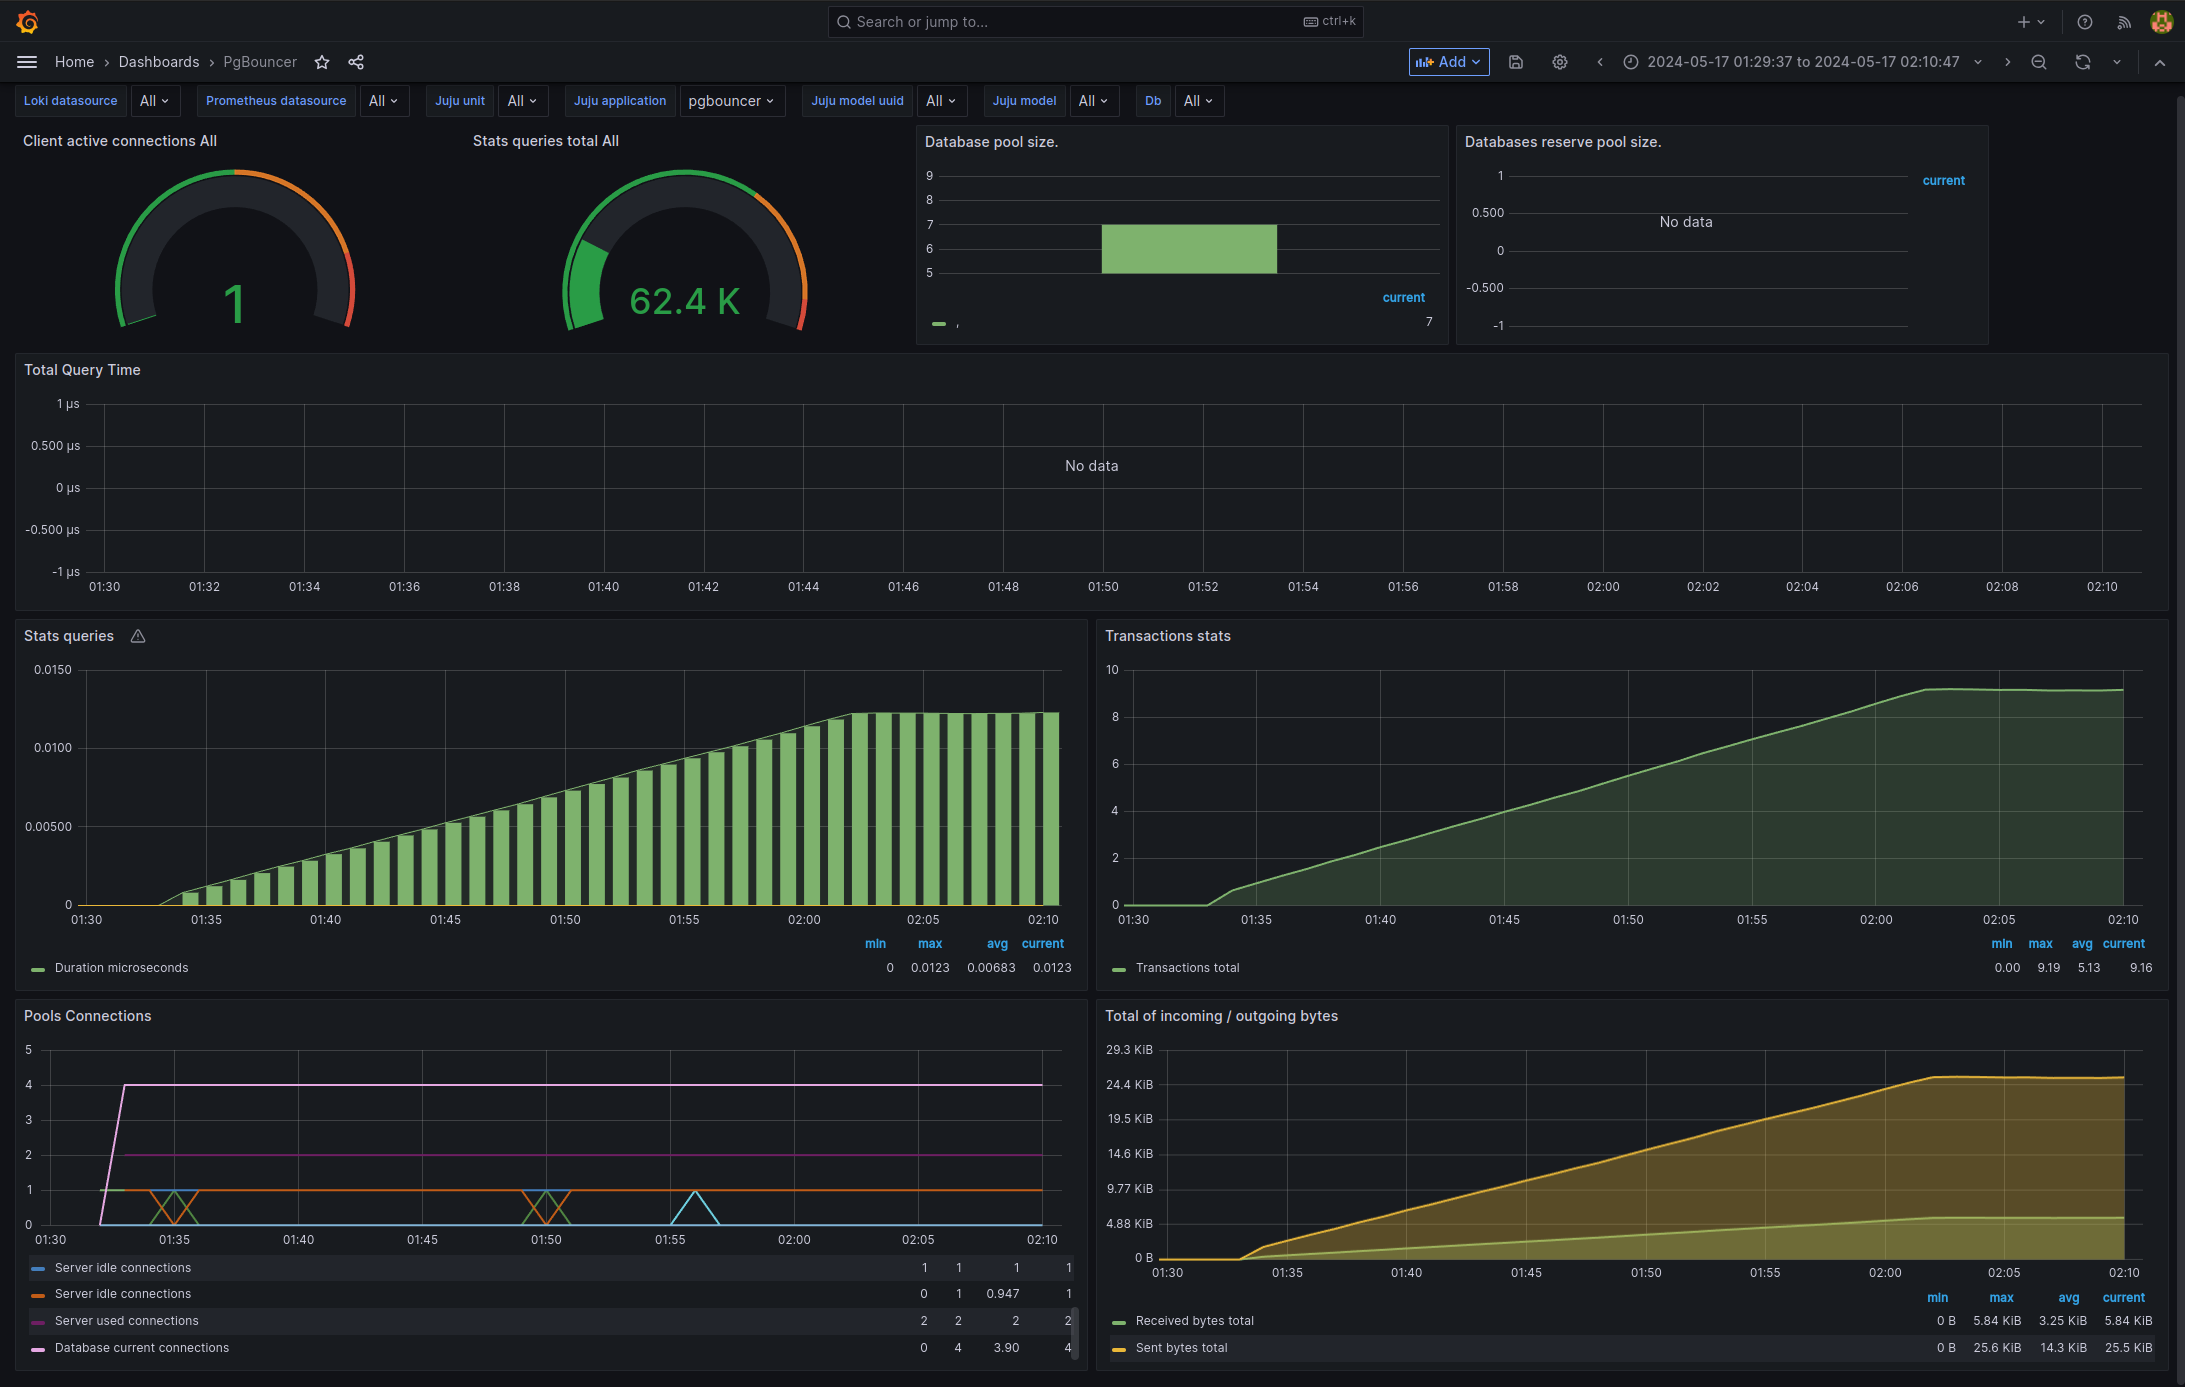Viewport: 2185px width, 1387px height.
Task: Toggle Sent bytes total series
Action: click(x=1181, y=1348)
